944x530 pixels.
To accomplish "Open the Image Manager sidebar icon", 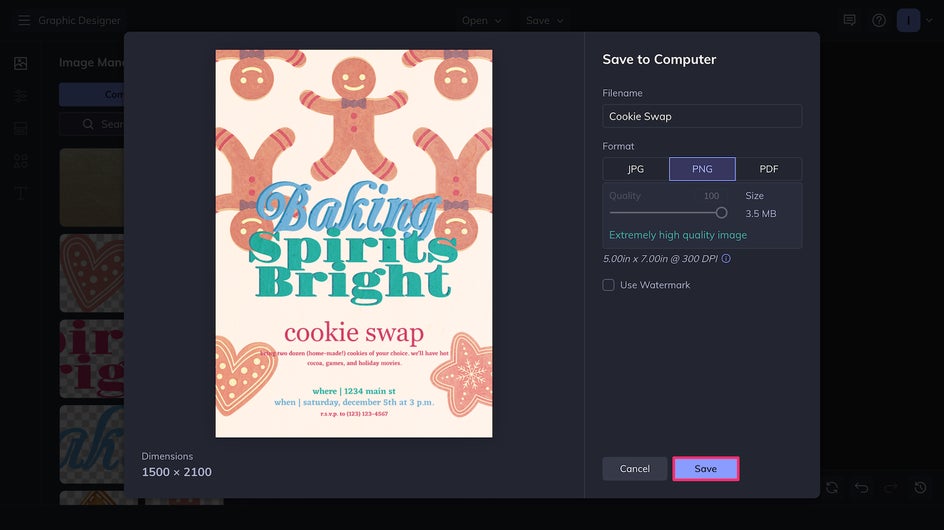I will coord(20,63).
